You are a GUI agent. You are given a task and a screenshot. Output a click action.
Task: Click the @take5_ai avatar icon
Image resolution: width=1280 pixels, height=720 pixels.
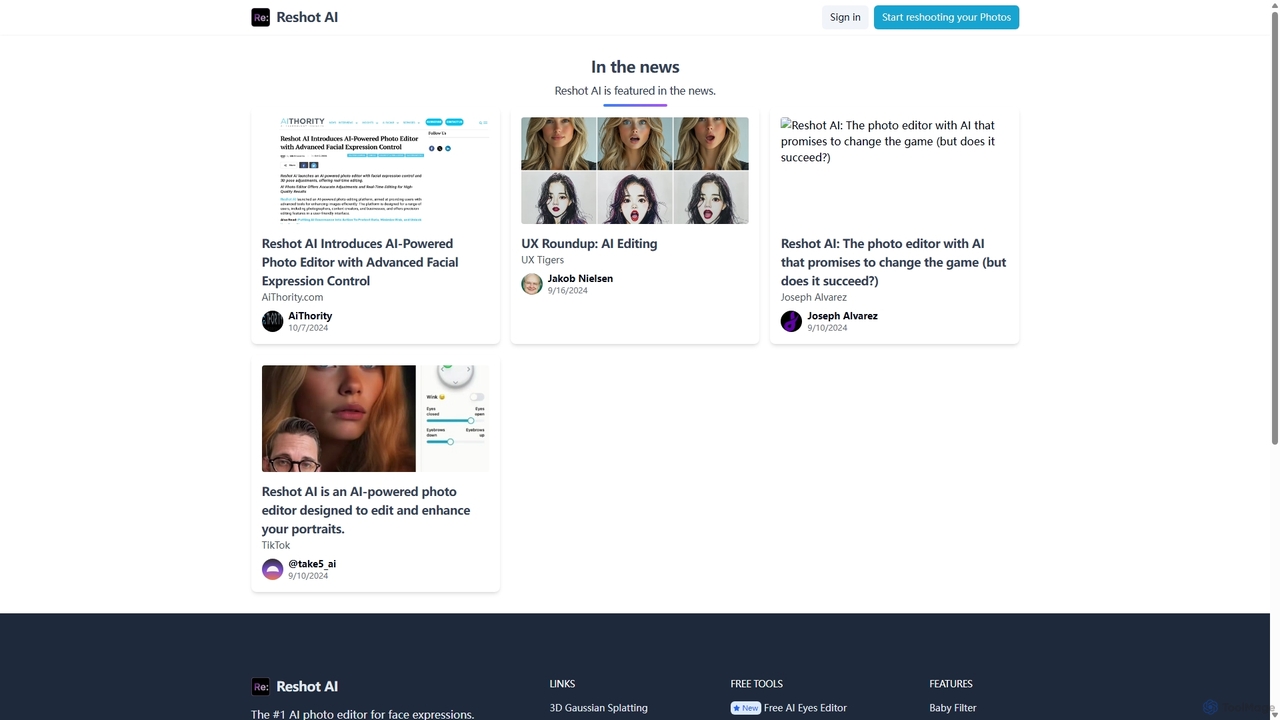click(272, 569)
